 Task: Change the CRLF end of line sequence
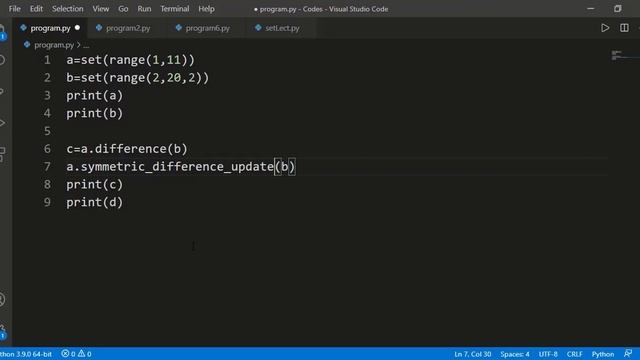pyautogui.click(x=574, y=354)
